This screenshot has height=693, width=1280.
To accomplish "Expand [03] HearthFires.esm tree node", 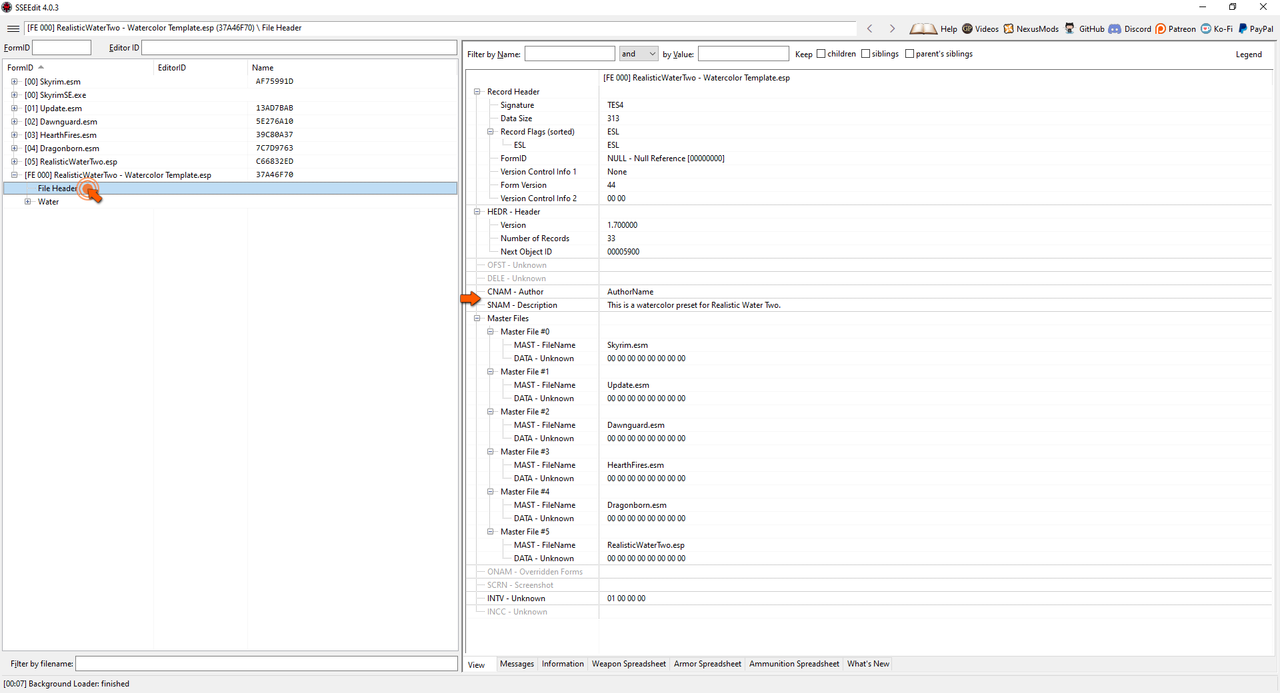I will click(15, 135).
